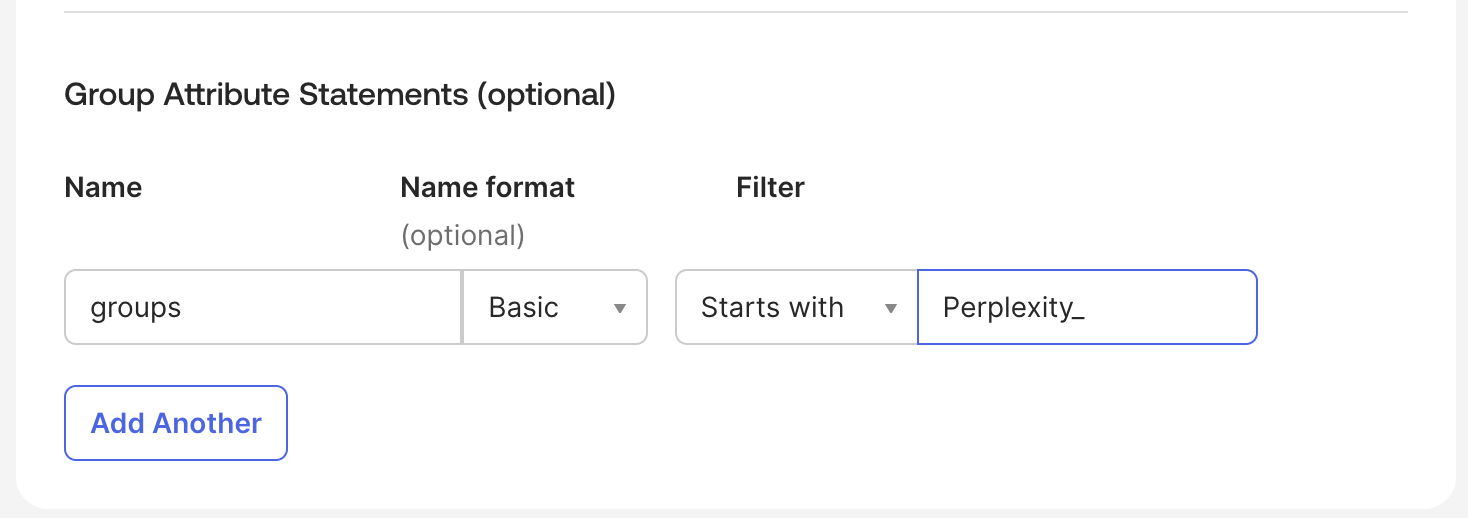Place cursor in the word groups

click(136, 308)
